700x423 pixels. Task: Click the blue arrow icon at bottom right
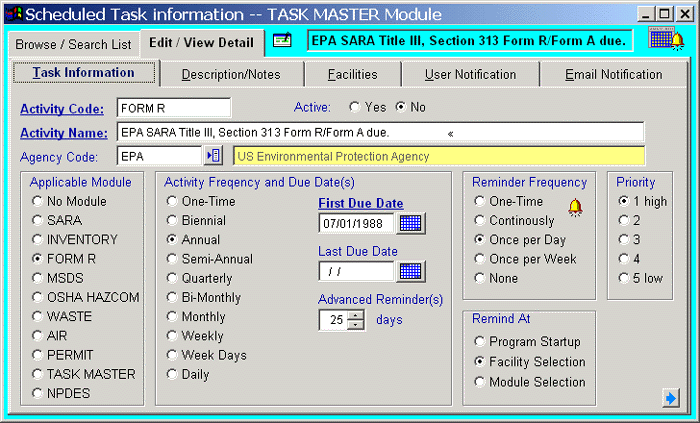[670, 399]
